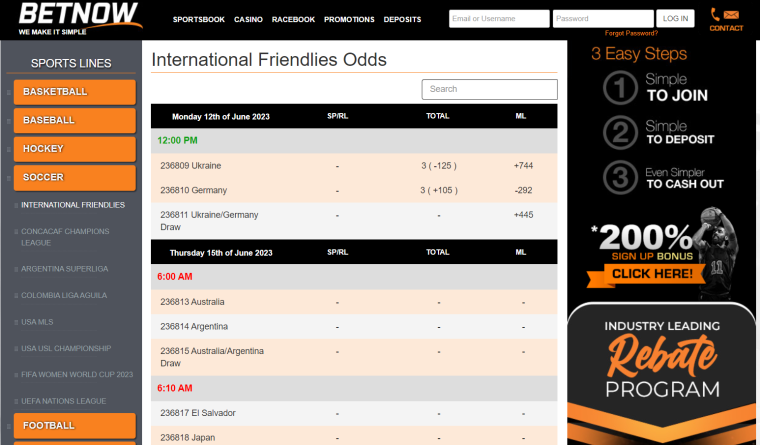Viewport: 760px width, 445px height.
Task: Expand the BASKETBALL sports category
Action: (75, 92)
